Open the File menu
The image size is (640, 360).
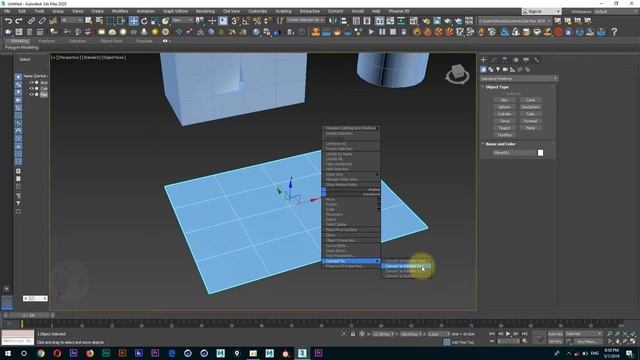7,11
